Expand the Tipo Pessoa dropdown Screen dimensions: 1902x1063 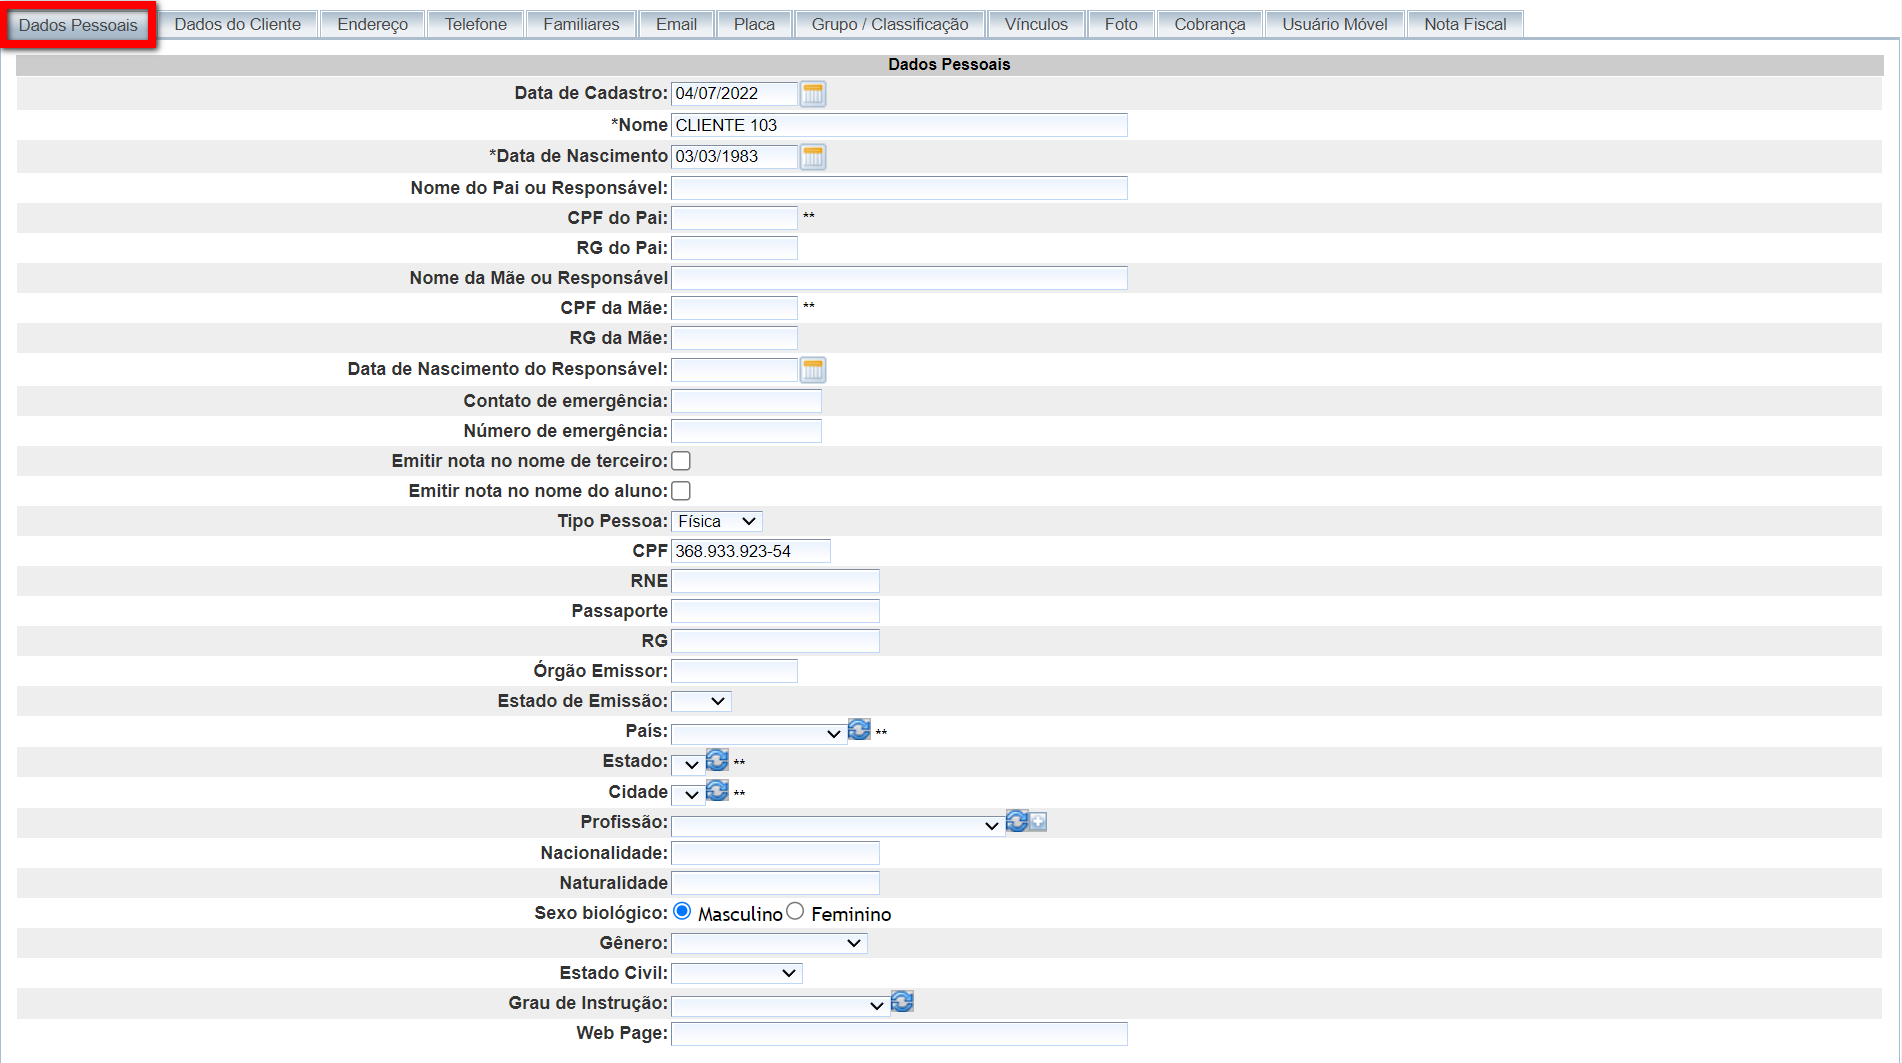coord(716,521)
